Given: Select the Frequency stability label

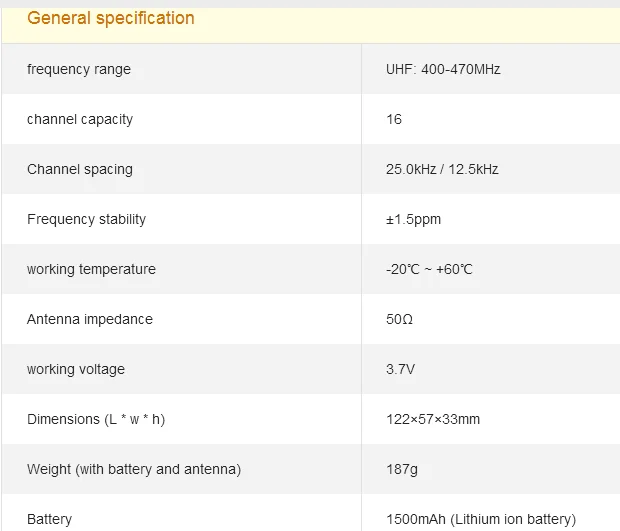Looking at the screenshot, I should click(87, 219).
